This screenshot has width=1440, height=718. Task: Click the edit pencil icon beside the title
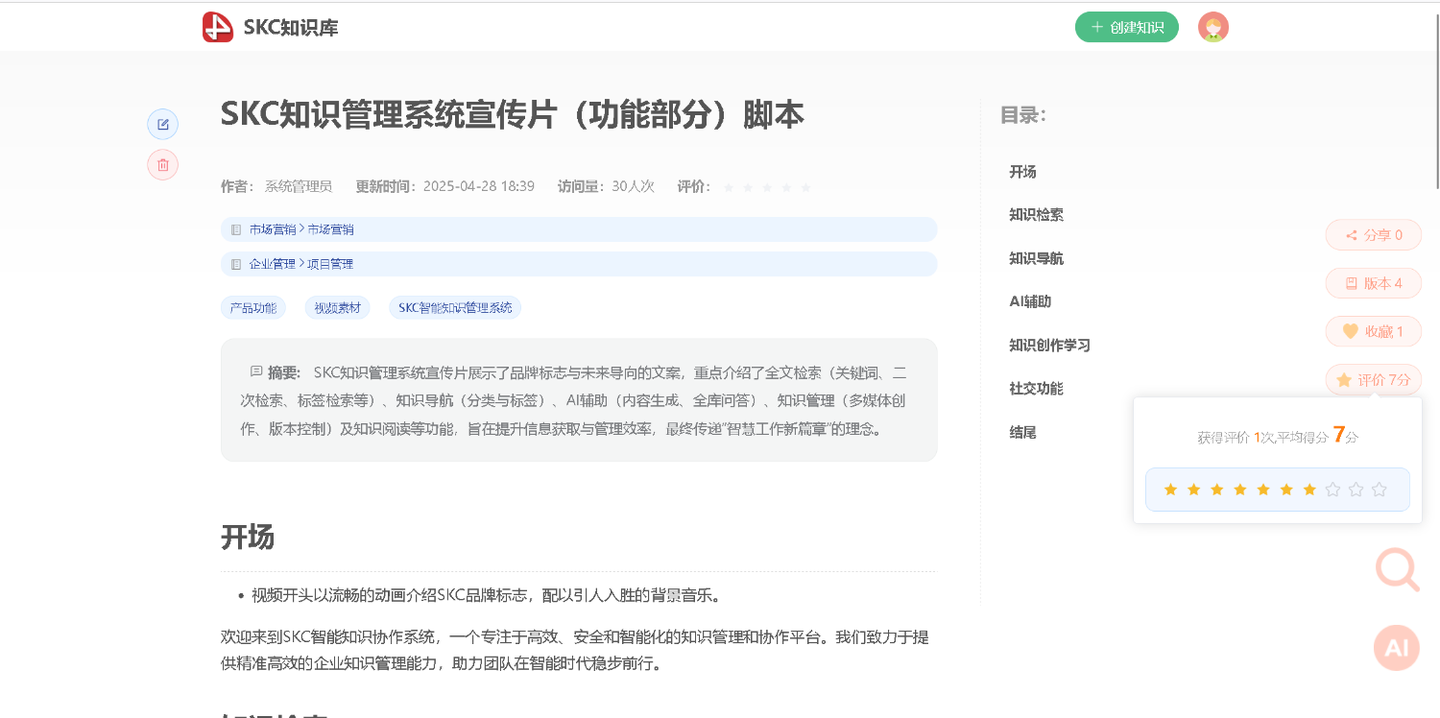(x=163, y=124)
